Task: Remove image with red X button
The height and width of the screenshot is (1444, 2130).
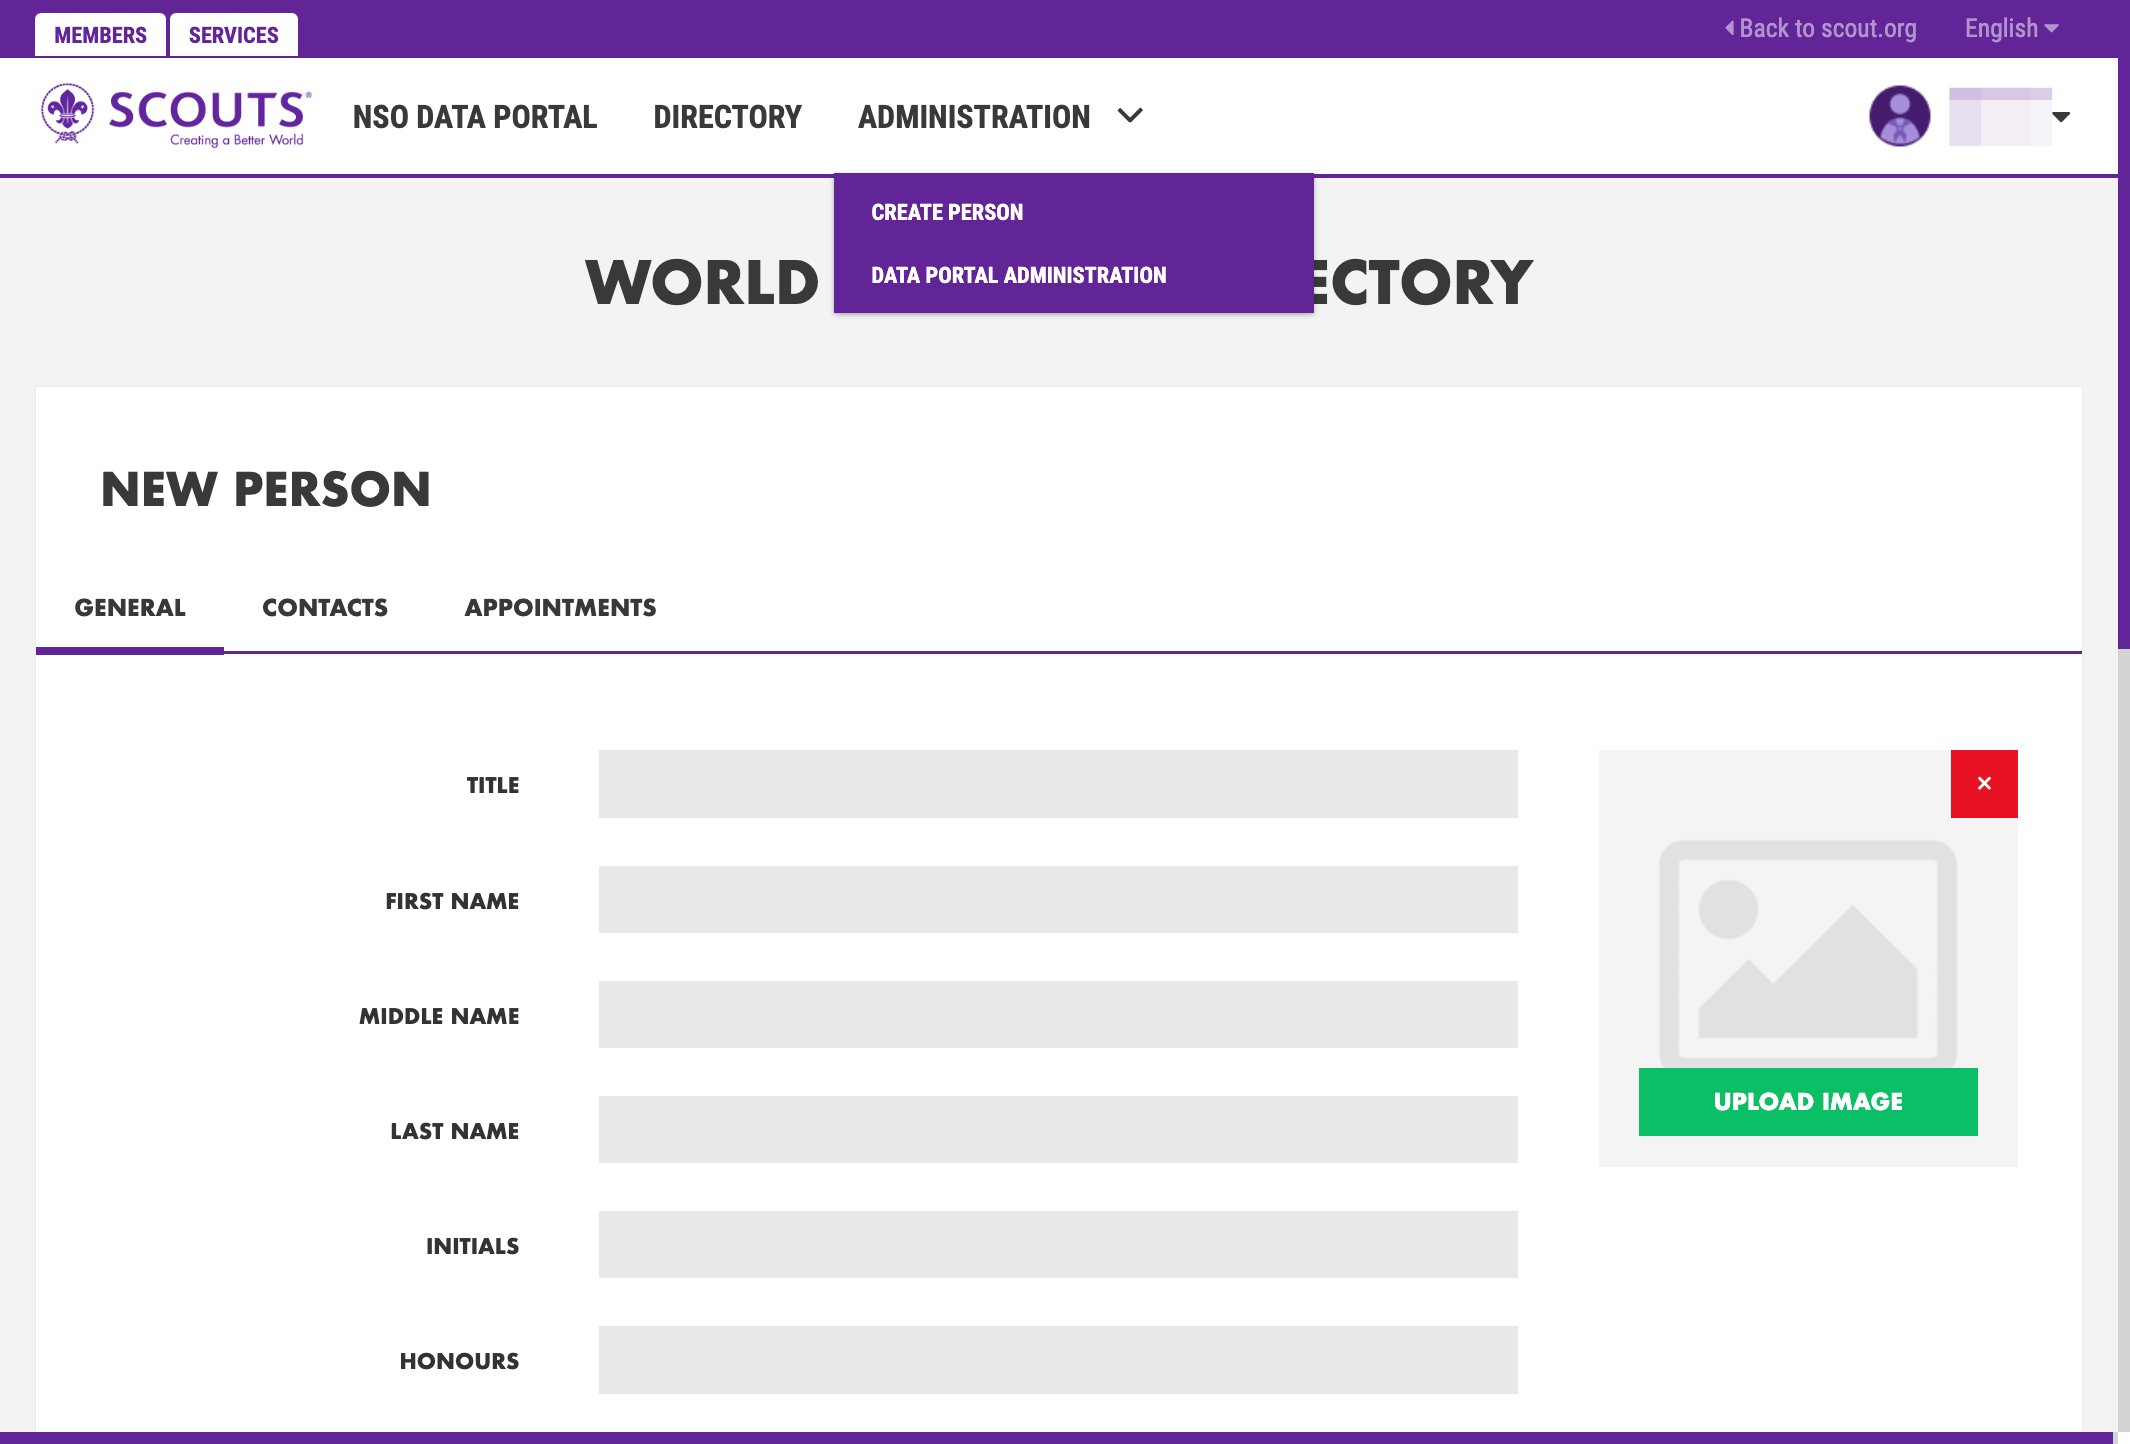Action: point(1984,784)
